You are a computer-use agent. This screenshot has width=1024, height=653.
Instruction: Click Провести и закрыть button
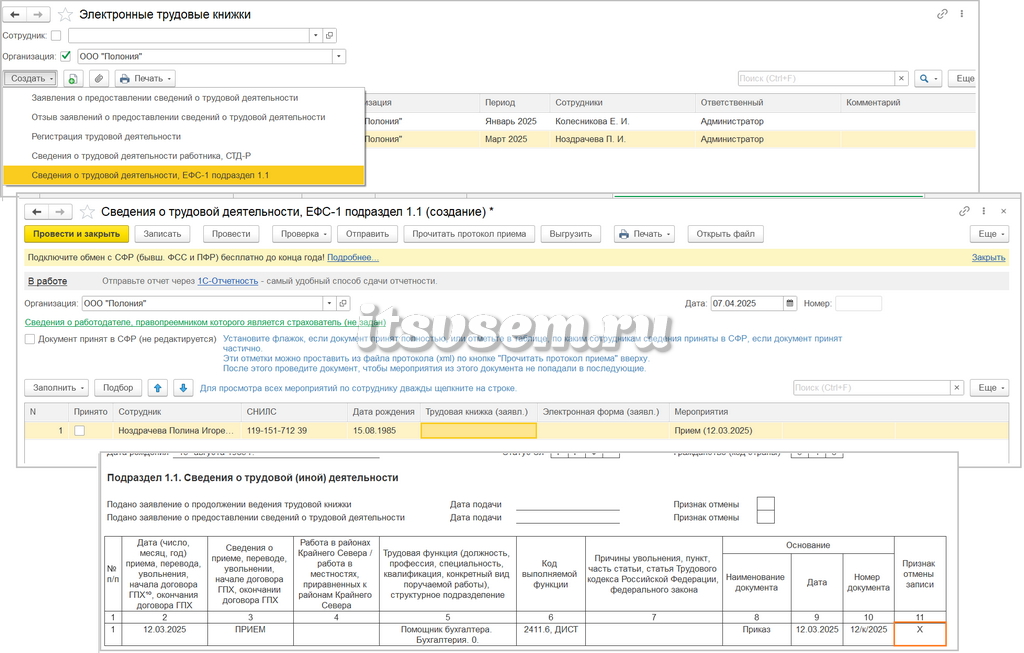click(x=76, y=234)
